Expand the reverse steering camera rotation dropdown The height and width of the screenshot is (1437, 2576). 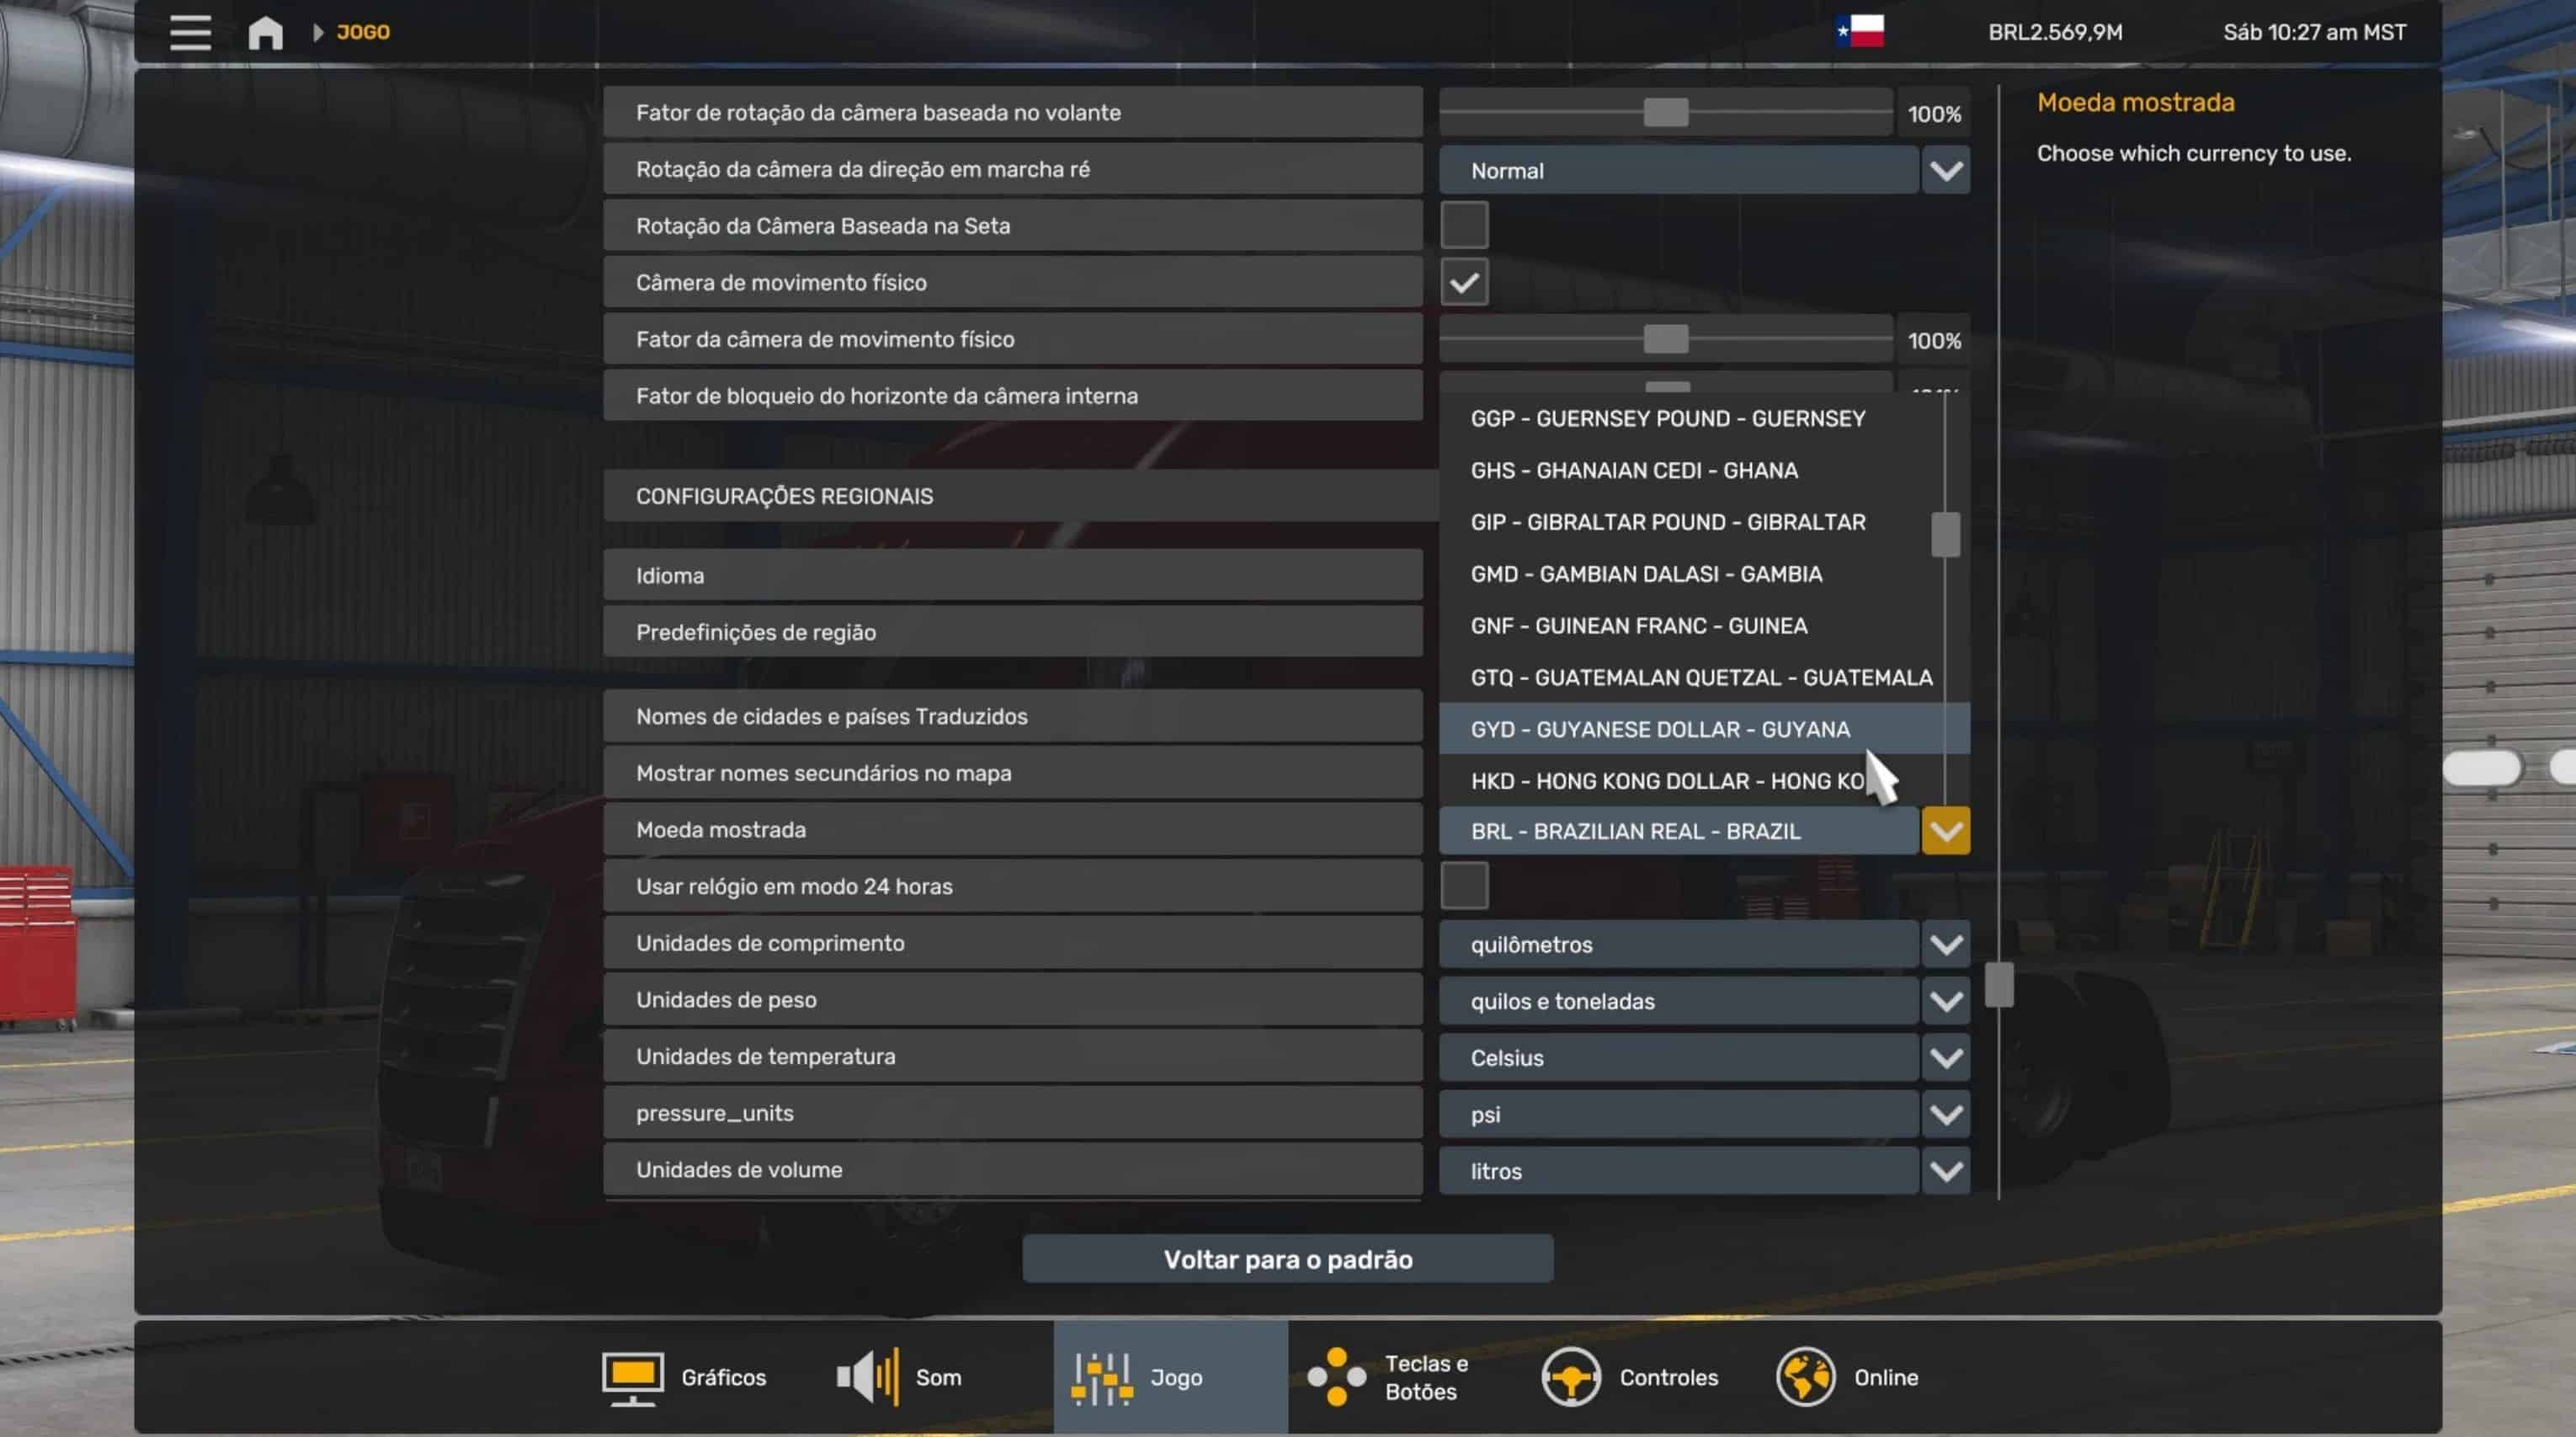click(1945, 170)
